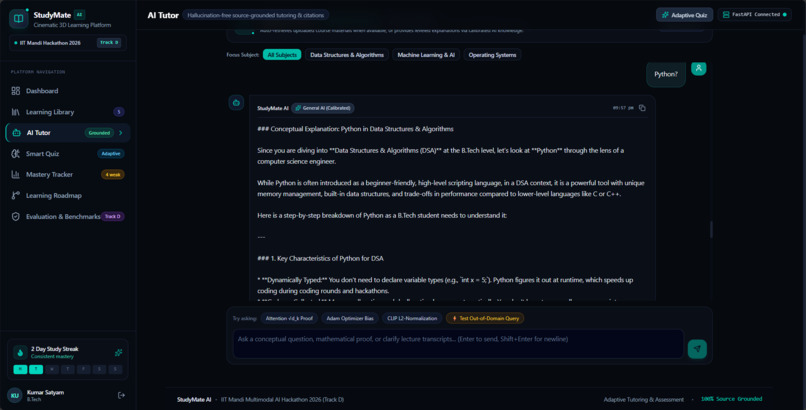The width and height of the screenshot is (806, 410).
Task: Click the AI Tutor robot icon
Action: [x=16, y=133]
